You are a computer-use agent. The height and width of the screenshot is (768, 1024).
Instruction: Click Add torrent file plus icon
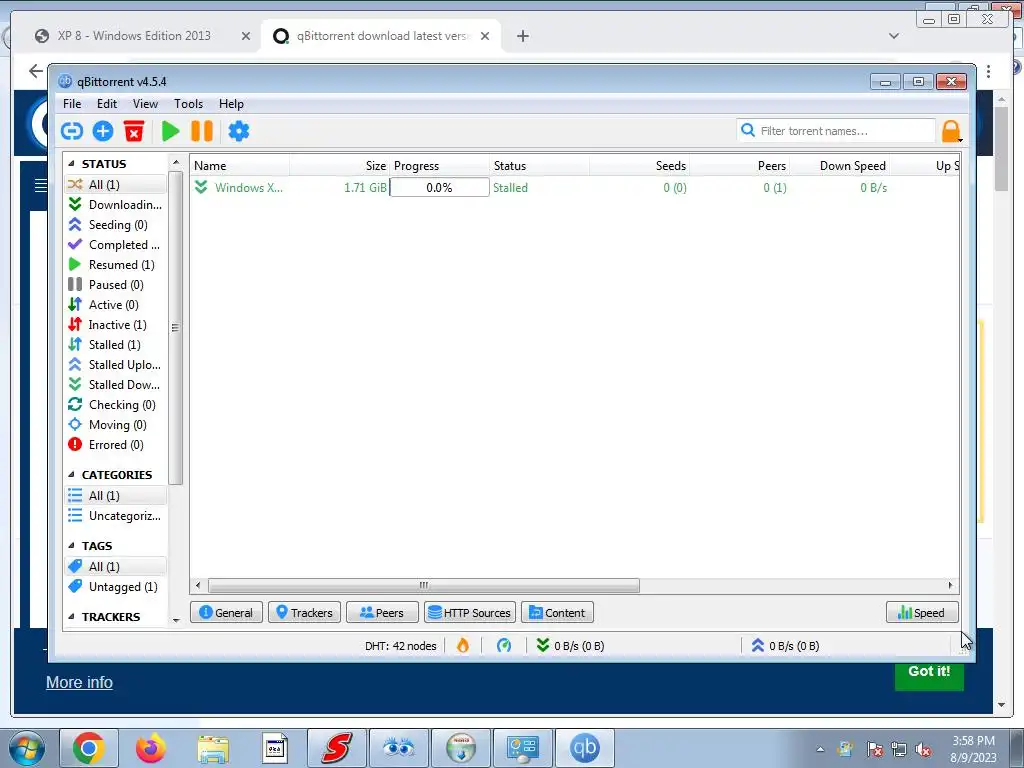pyautogui.click(x=103, y=131)
